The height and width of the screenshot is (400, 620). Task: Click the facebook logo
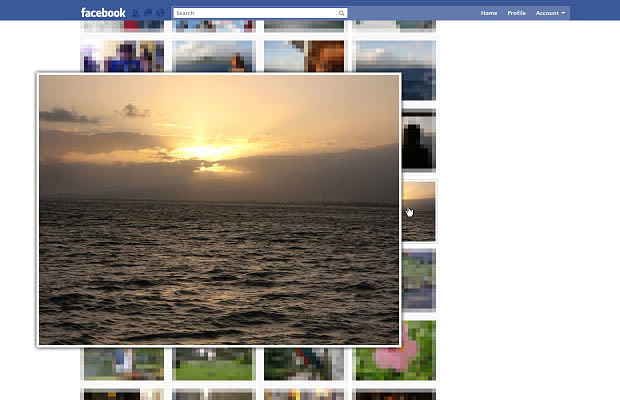pos(103,13)
